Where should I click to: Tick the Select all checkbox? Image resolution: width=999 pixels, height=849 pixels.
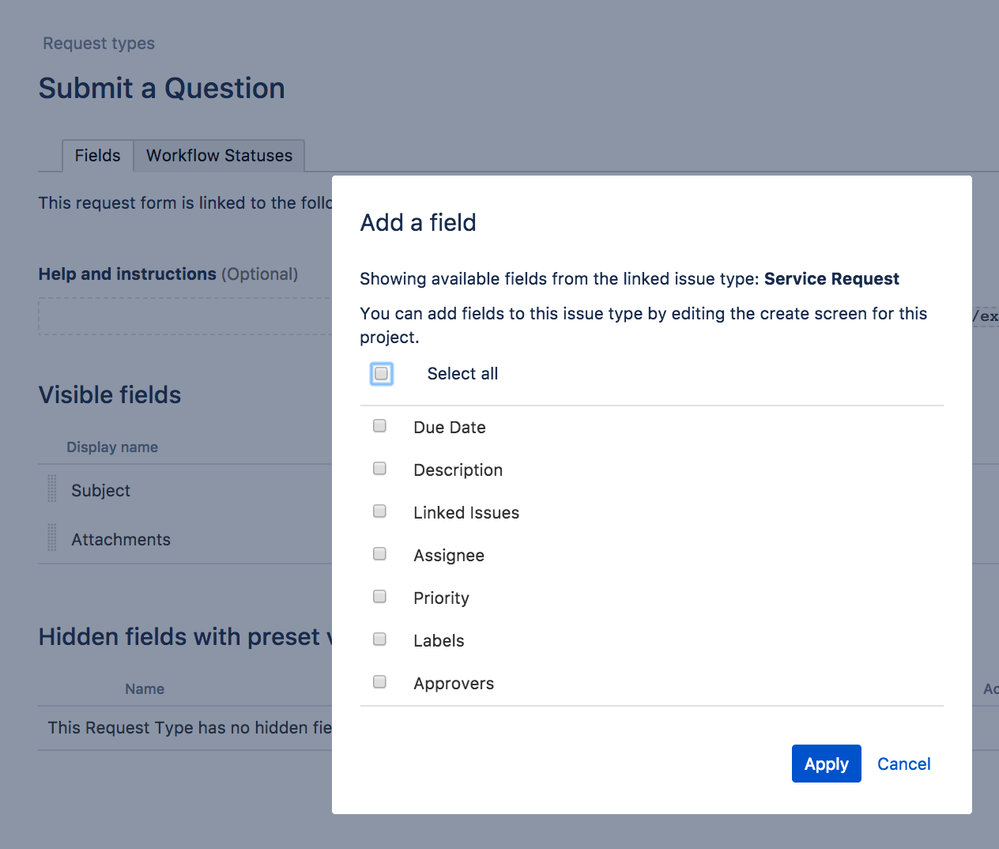[381, 373]
